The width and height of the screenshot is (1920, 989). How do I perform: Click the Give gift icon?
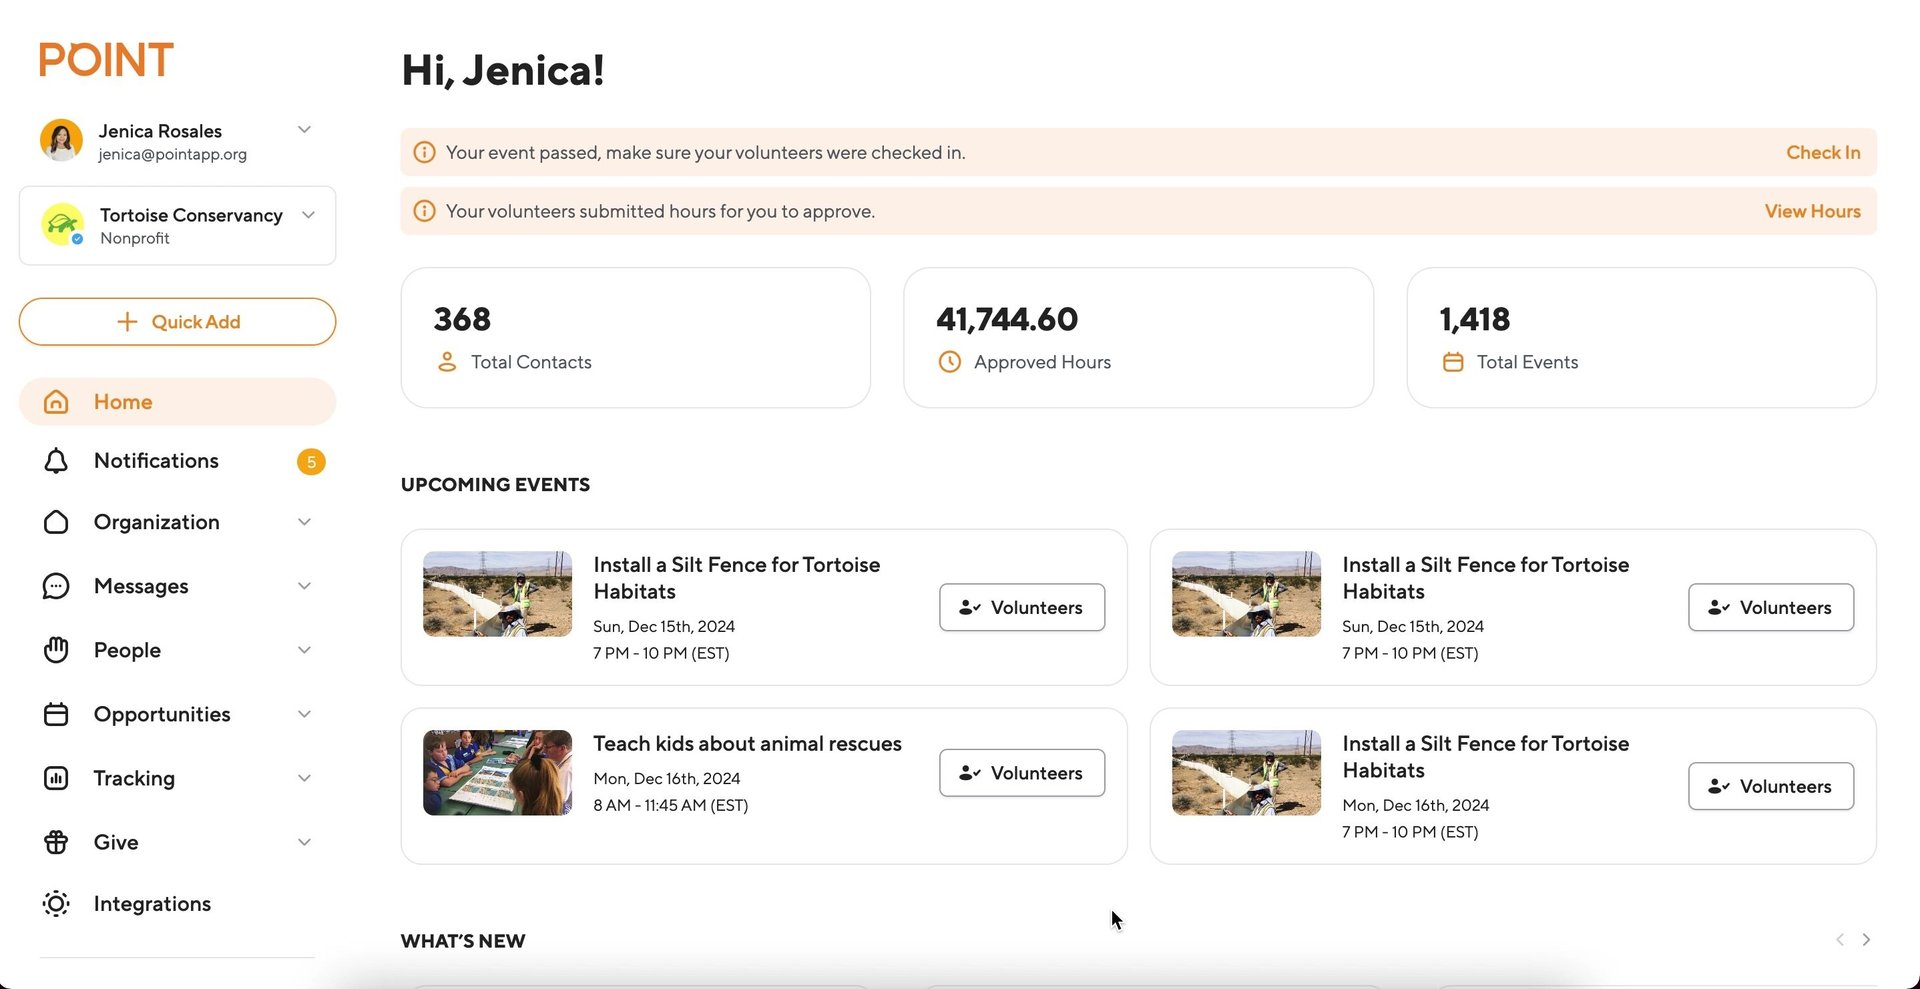(56, 842)
